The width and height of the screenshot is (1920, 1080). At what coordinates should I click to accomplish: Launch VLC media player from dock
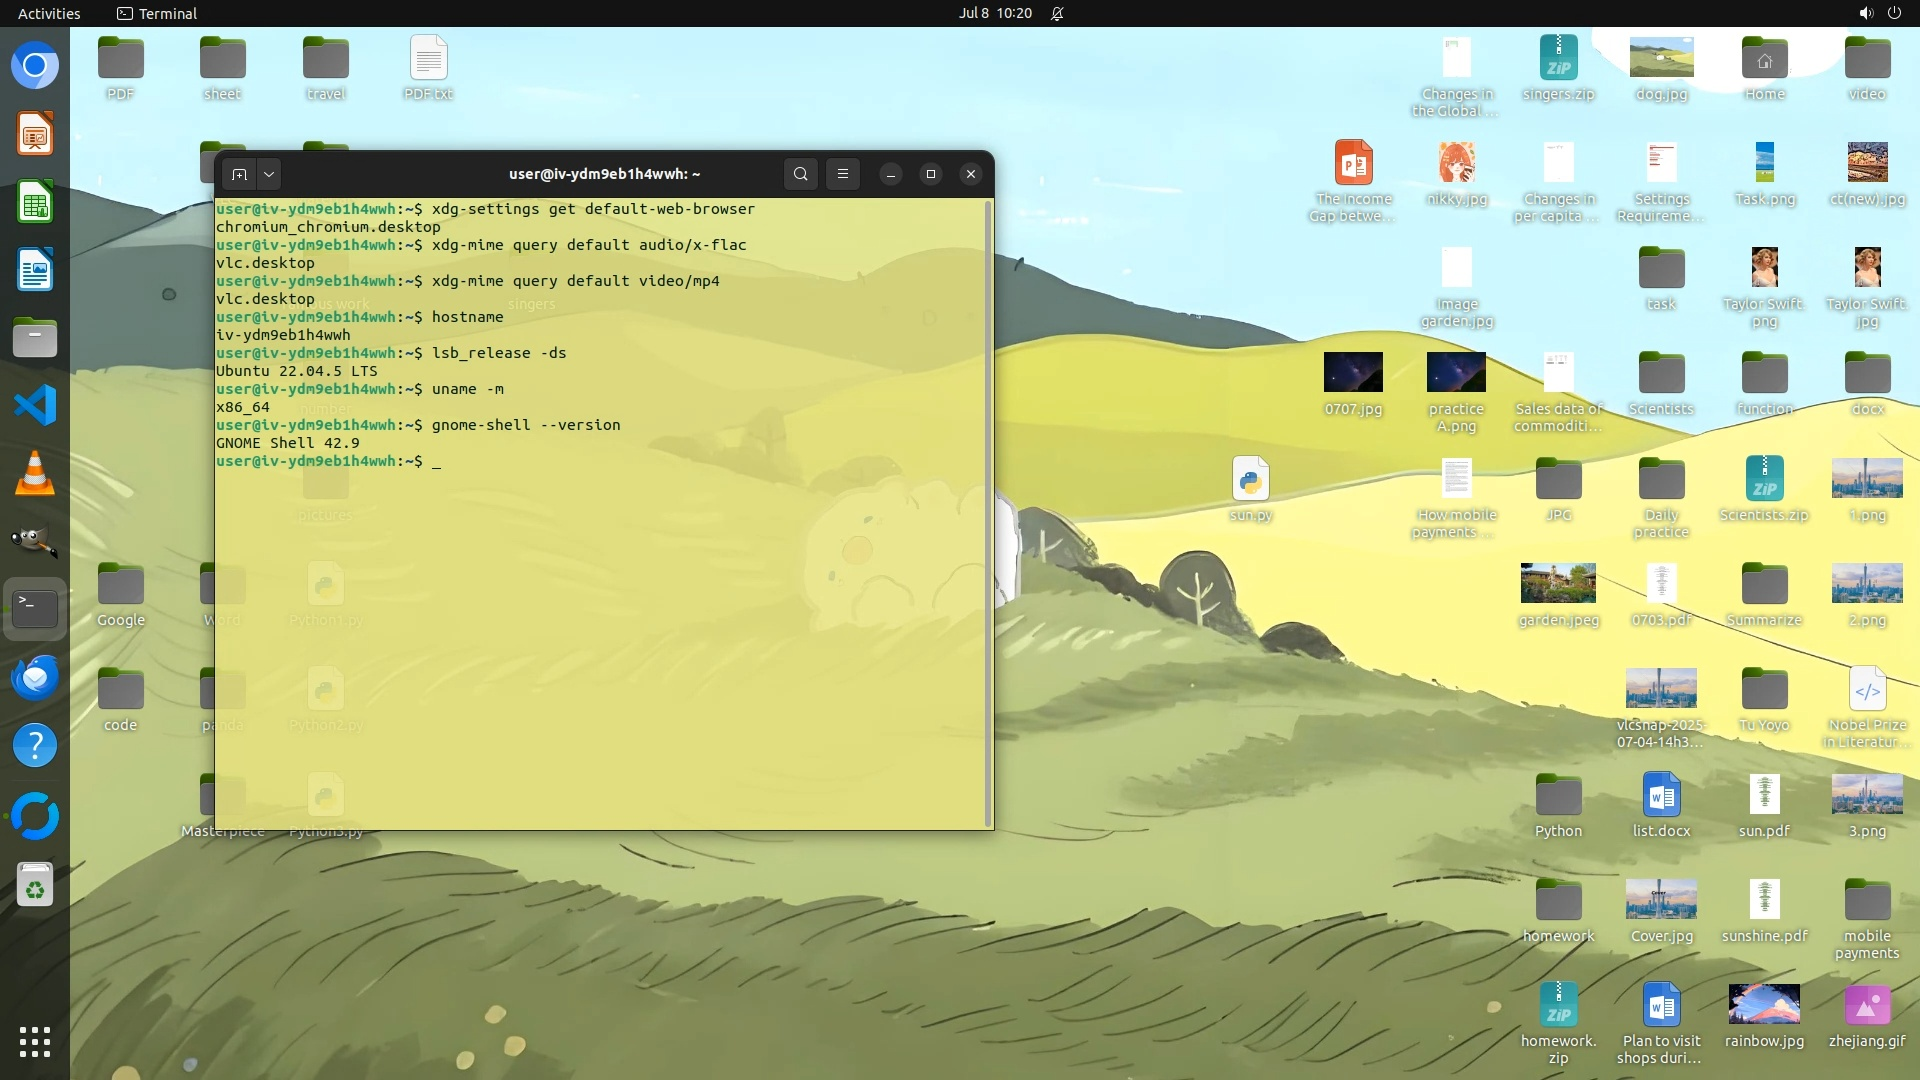pos(35,473)
